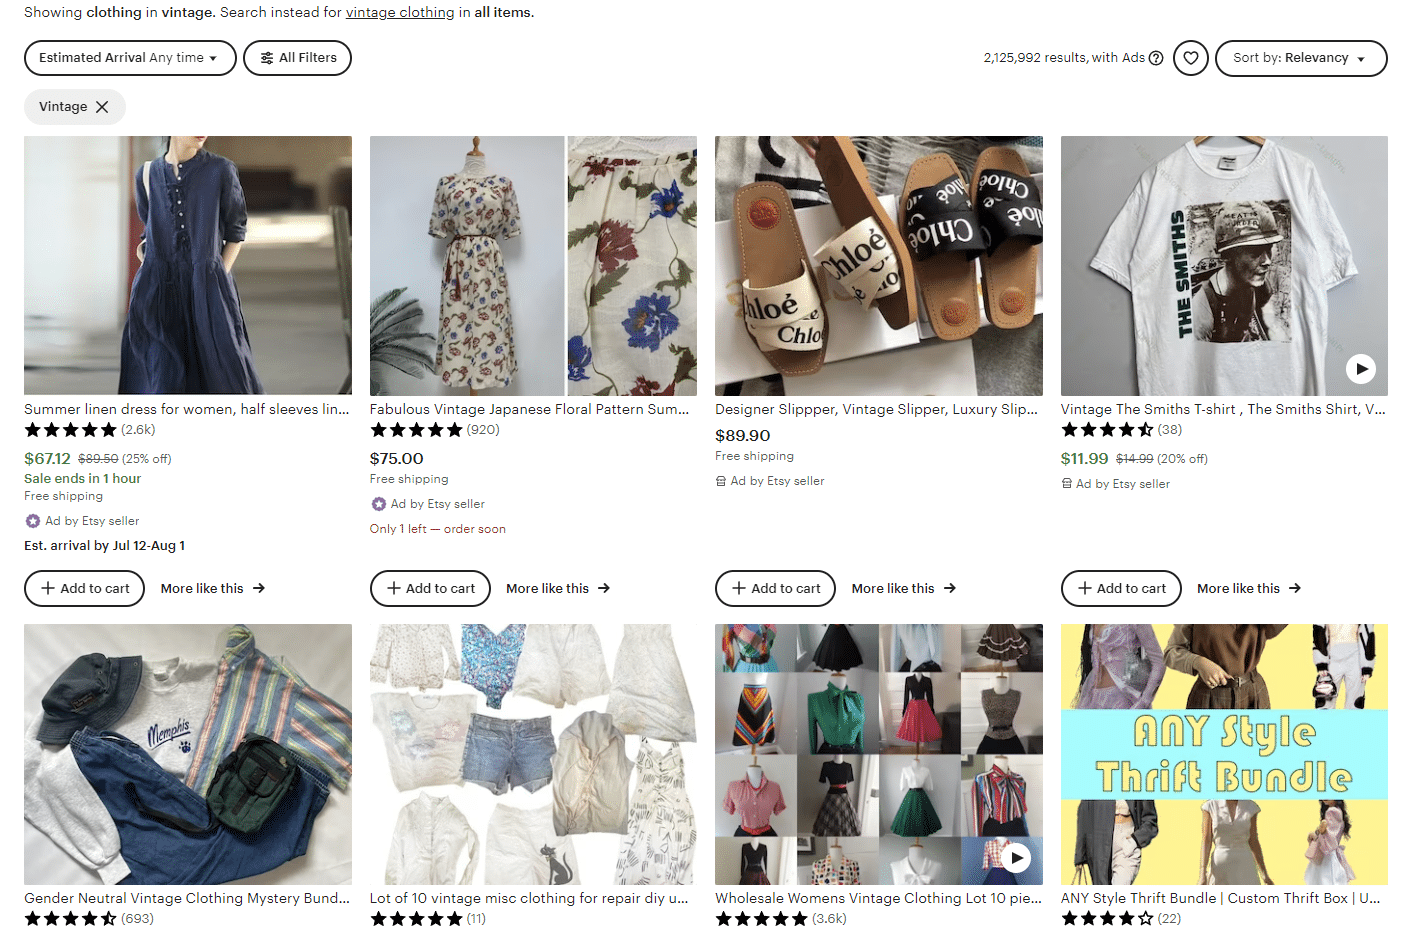The width and height of the screenshot is (1421, 933).
Task: Open the 'ANY Style Thrift Bundle' title
Action: point(1221,898)
